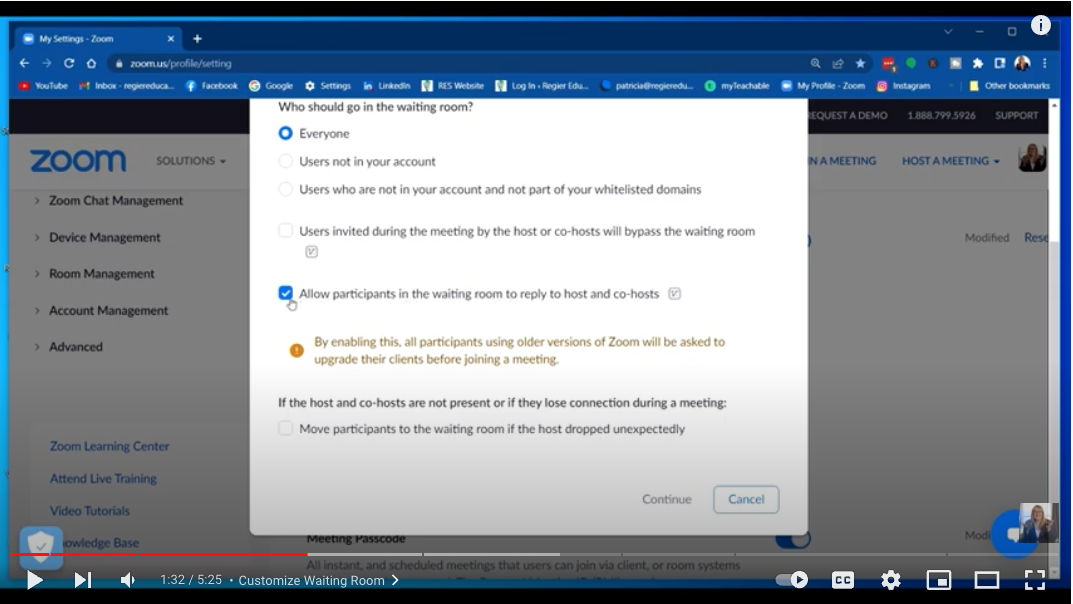Seek on the red video progress bar
Screen dimensions: 1073x604
tap(159, 554)
